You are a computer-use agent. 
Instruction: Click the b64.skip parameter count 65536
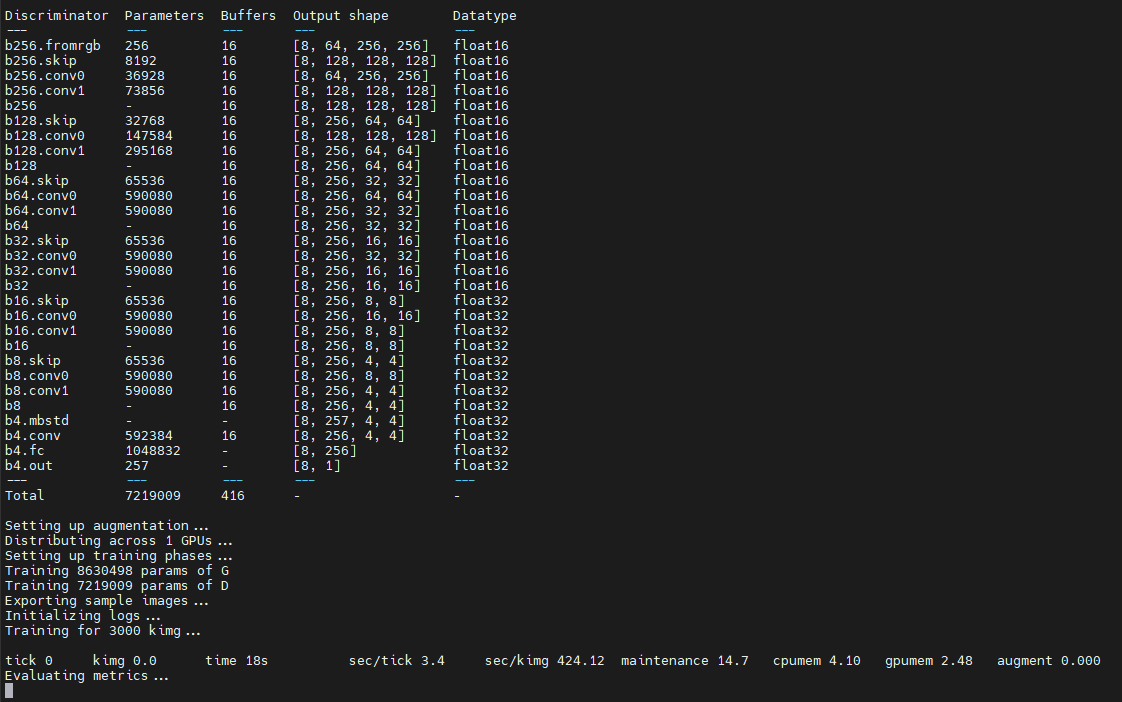(x=145, y=180)
